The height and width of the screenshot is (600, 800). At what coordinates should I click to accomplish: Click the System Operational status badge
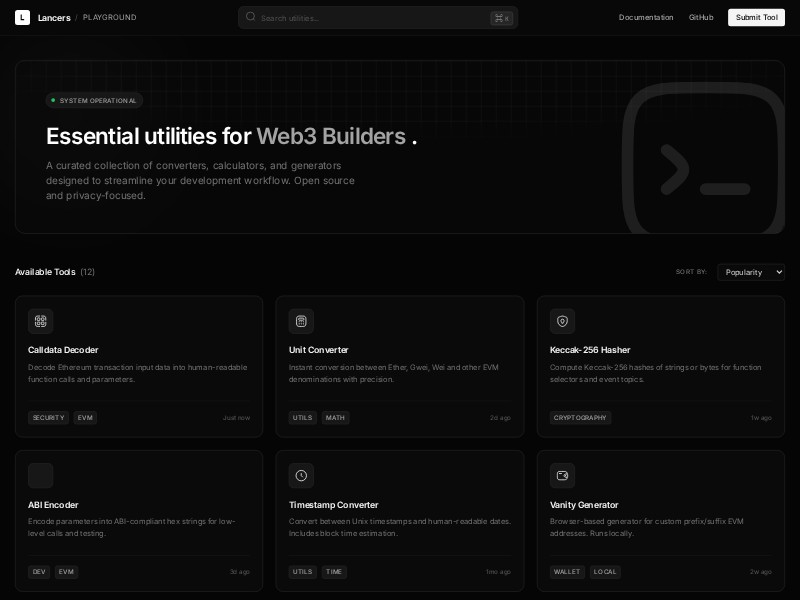pos(95,100)
